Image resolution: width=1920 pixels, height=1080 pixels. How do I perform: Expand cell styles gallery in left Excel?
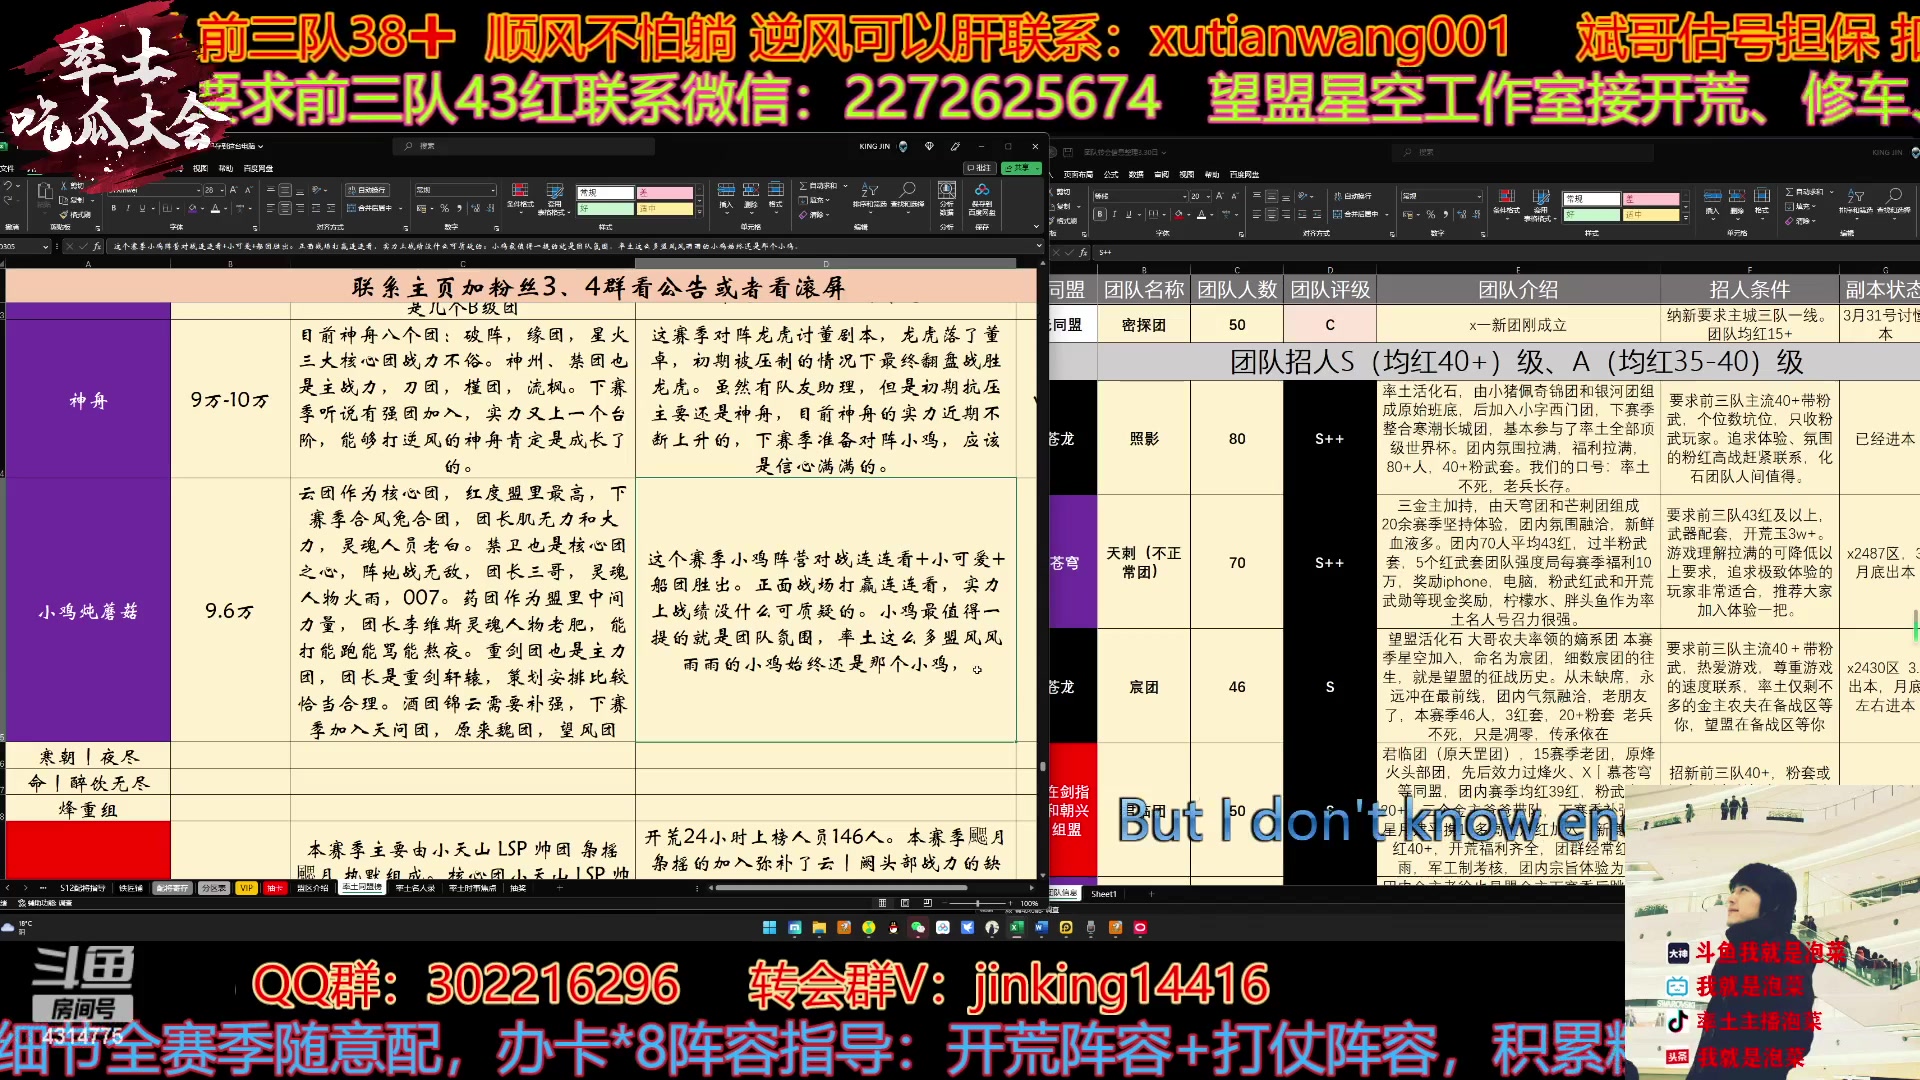pos(700,212)
